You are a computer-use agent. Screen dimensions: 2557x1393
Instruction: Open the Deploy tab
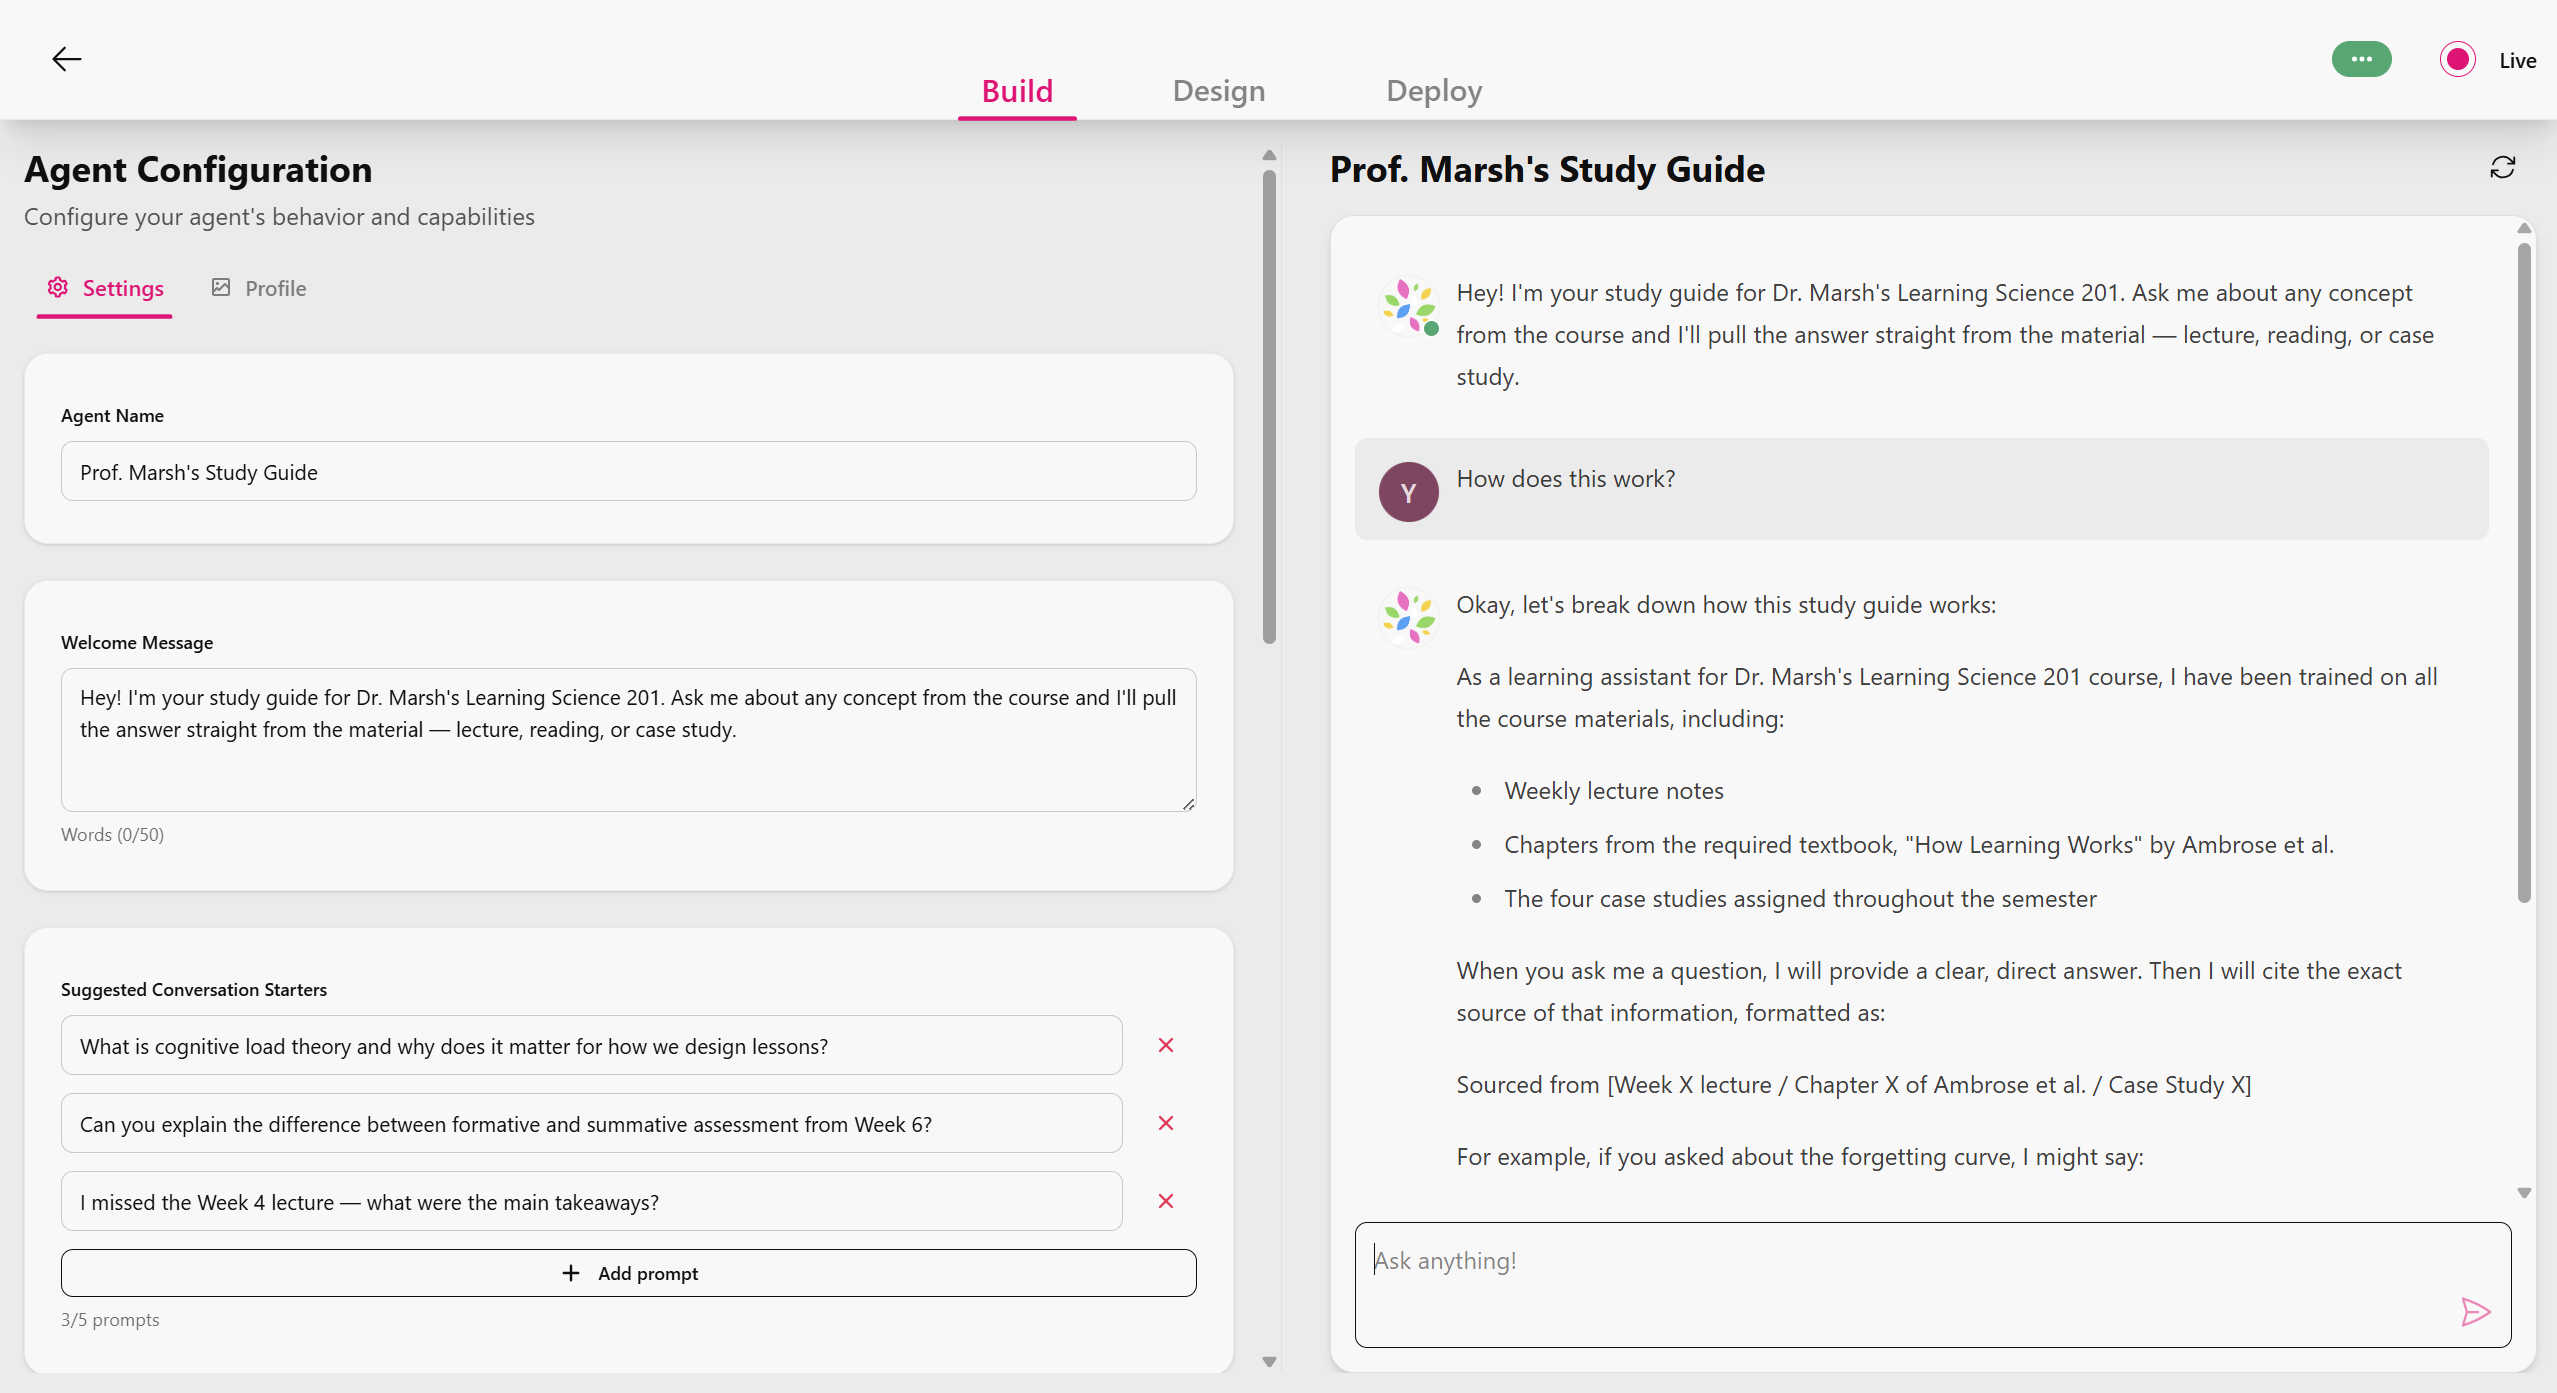coord(1433,91)
